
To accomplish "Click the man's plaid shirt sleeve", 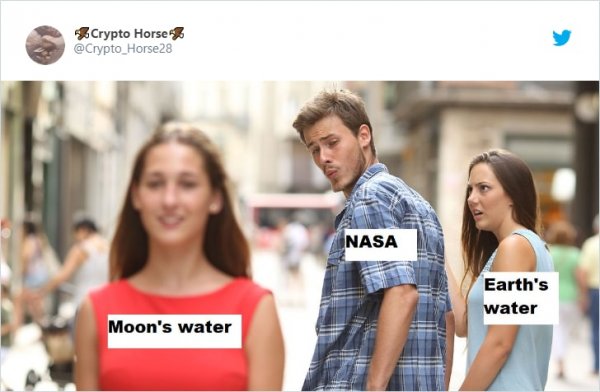I will pos(386,264).
